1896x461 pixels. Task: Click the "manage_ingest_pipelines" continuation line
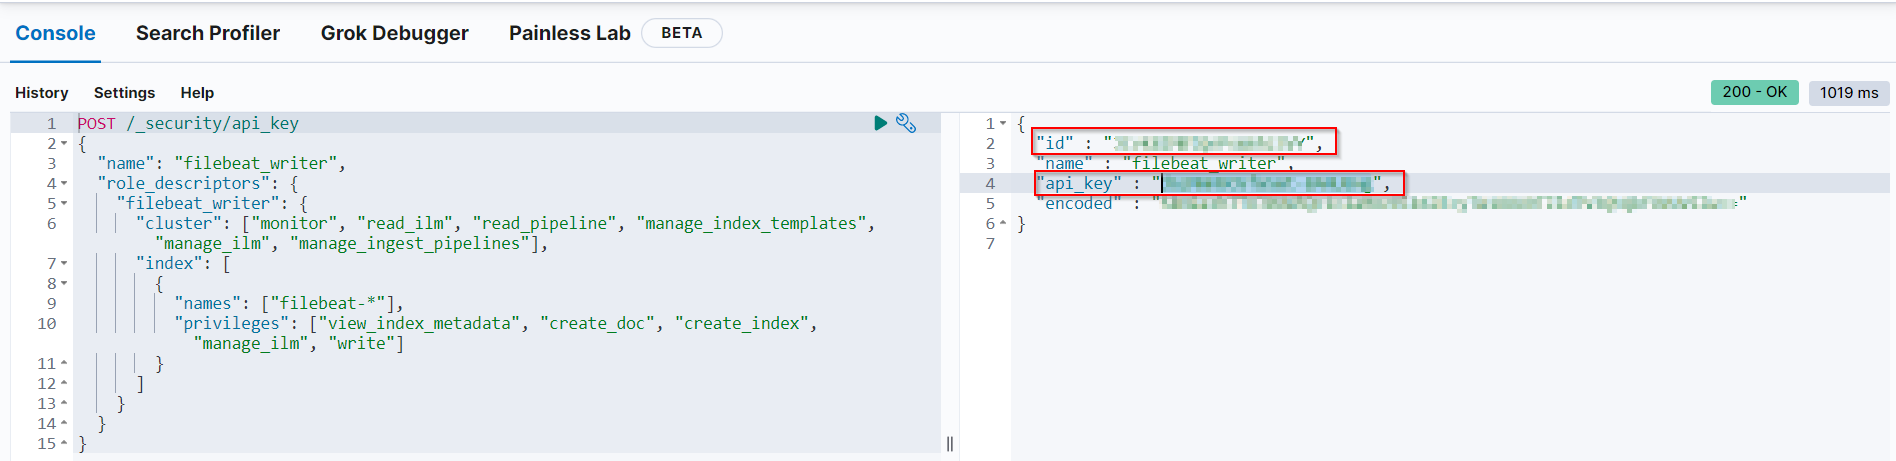352,243
